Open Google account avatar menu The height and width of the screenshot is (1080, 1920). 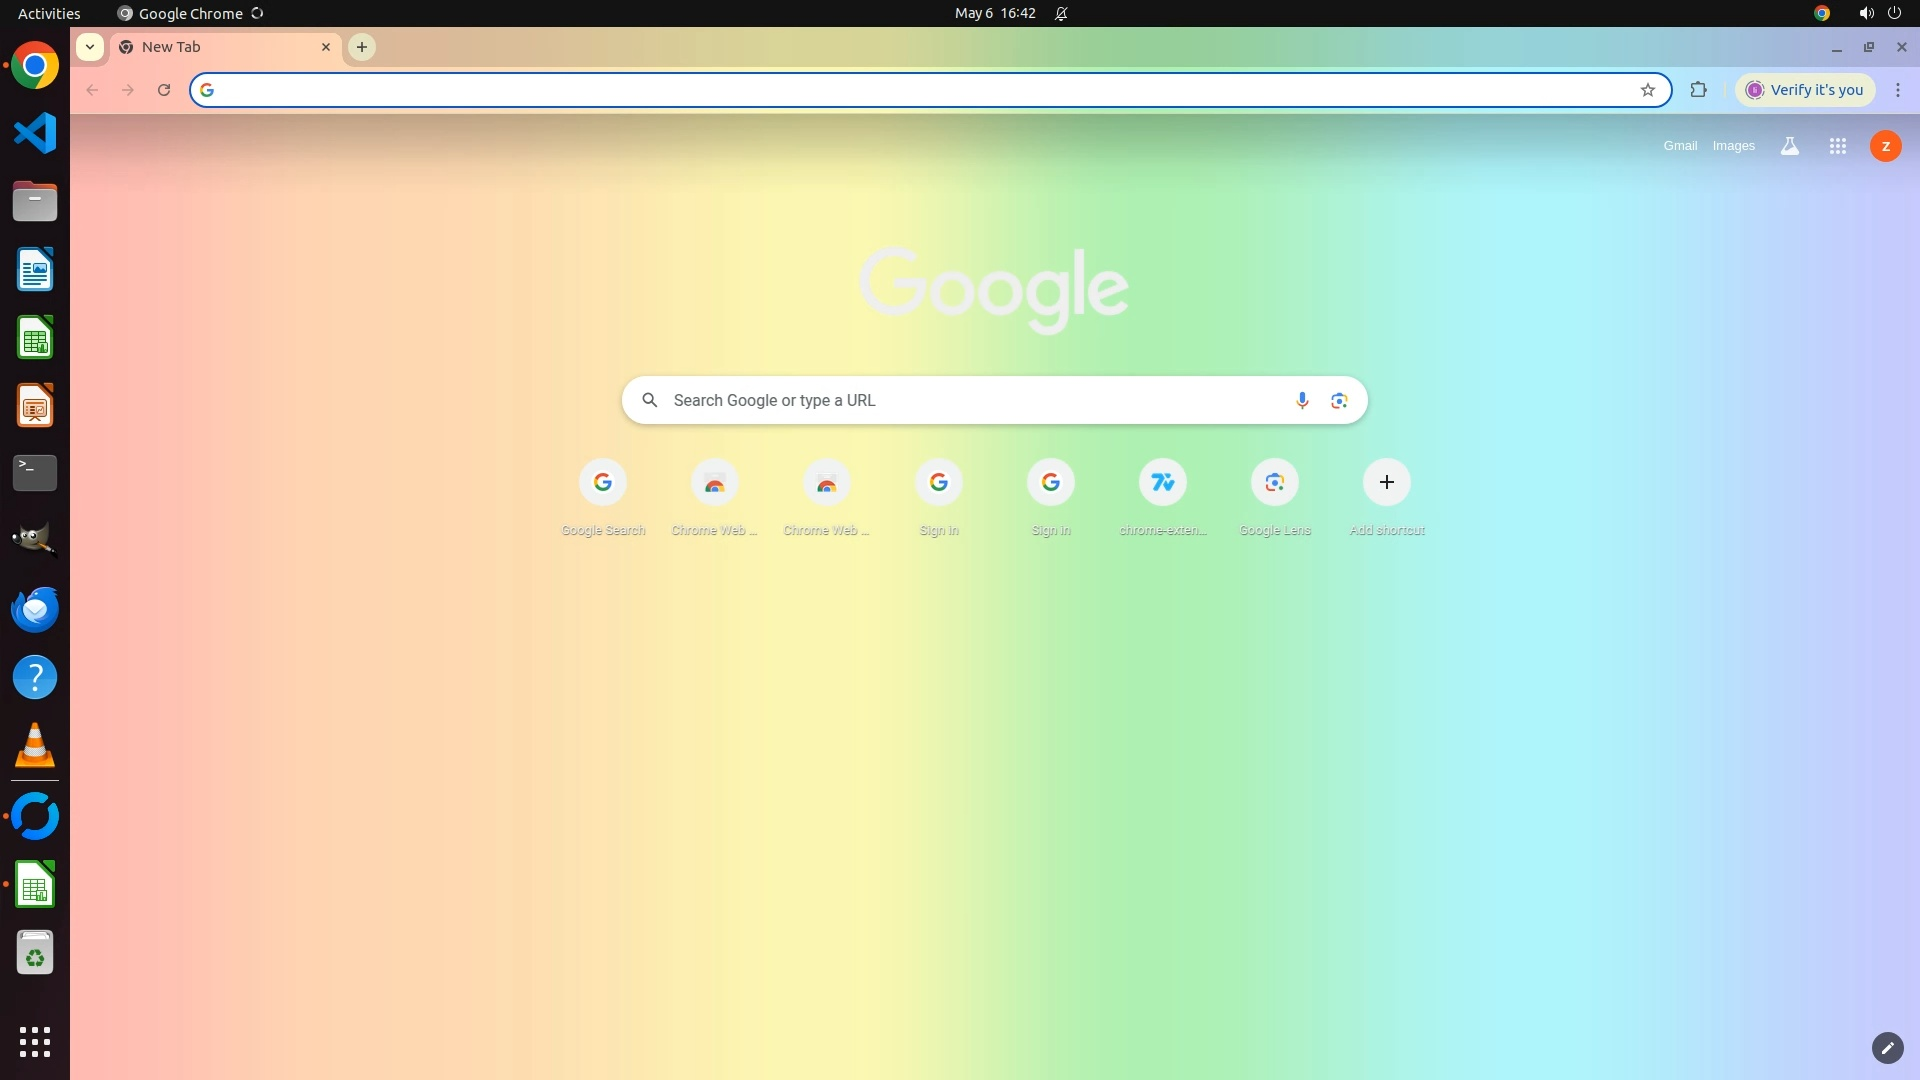click(1885, 146)
